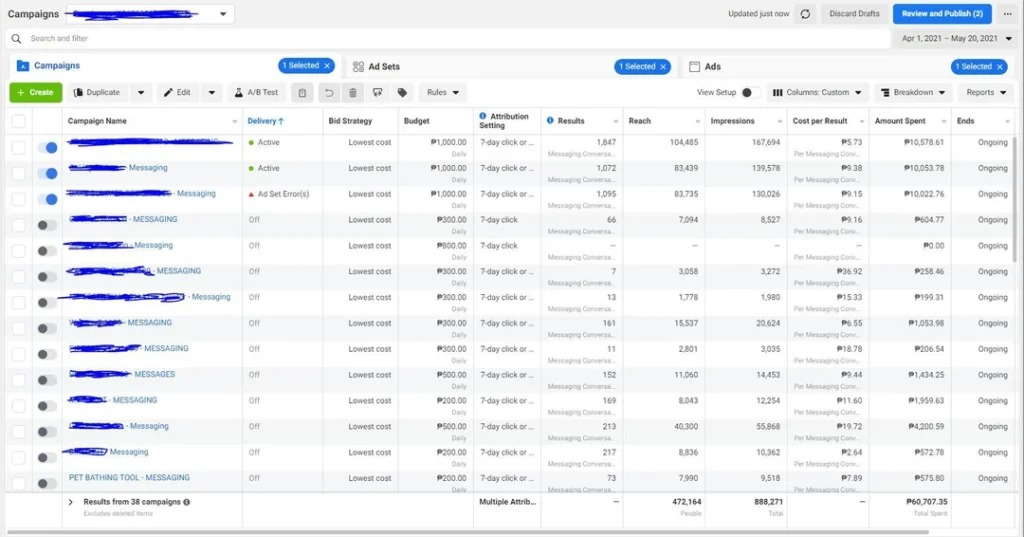Clear the Ads 1 Selected filter X
This screenshot has height=537, width=1024.
pos(999,67)
